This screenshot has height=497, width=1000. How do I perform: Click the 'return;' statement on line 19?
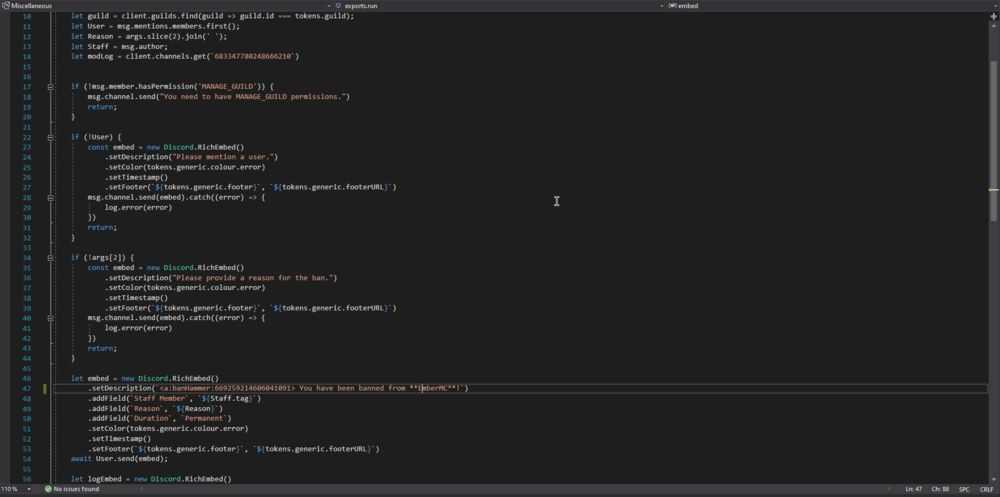tap(103, 107)
